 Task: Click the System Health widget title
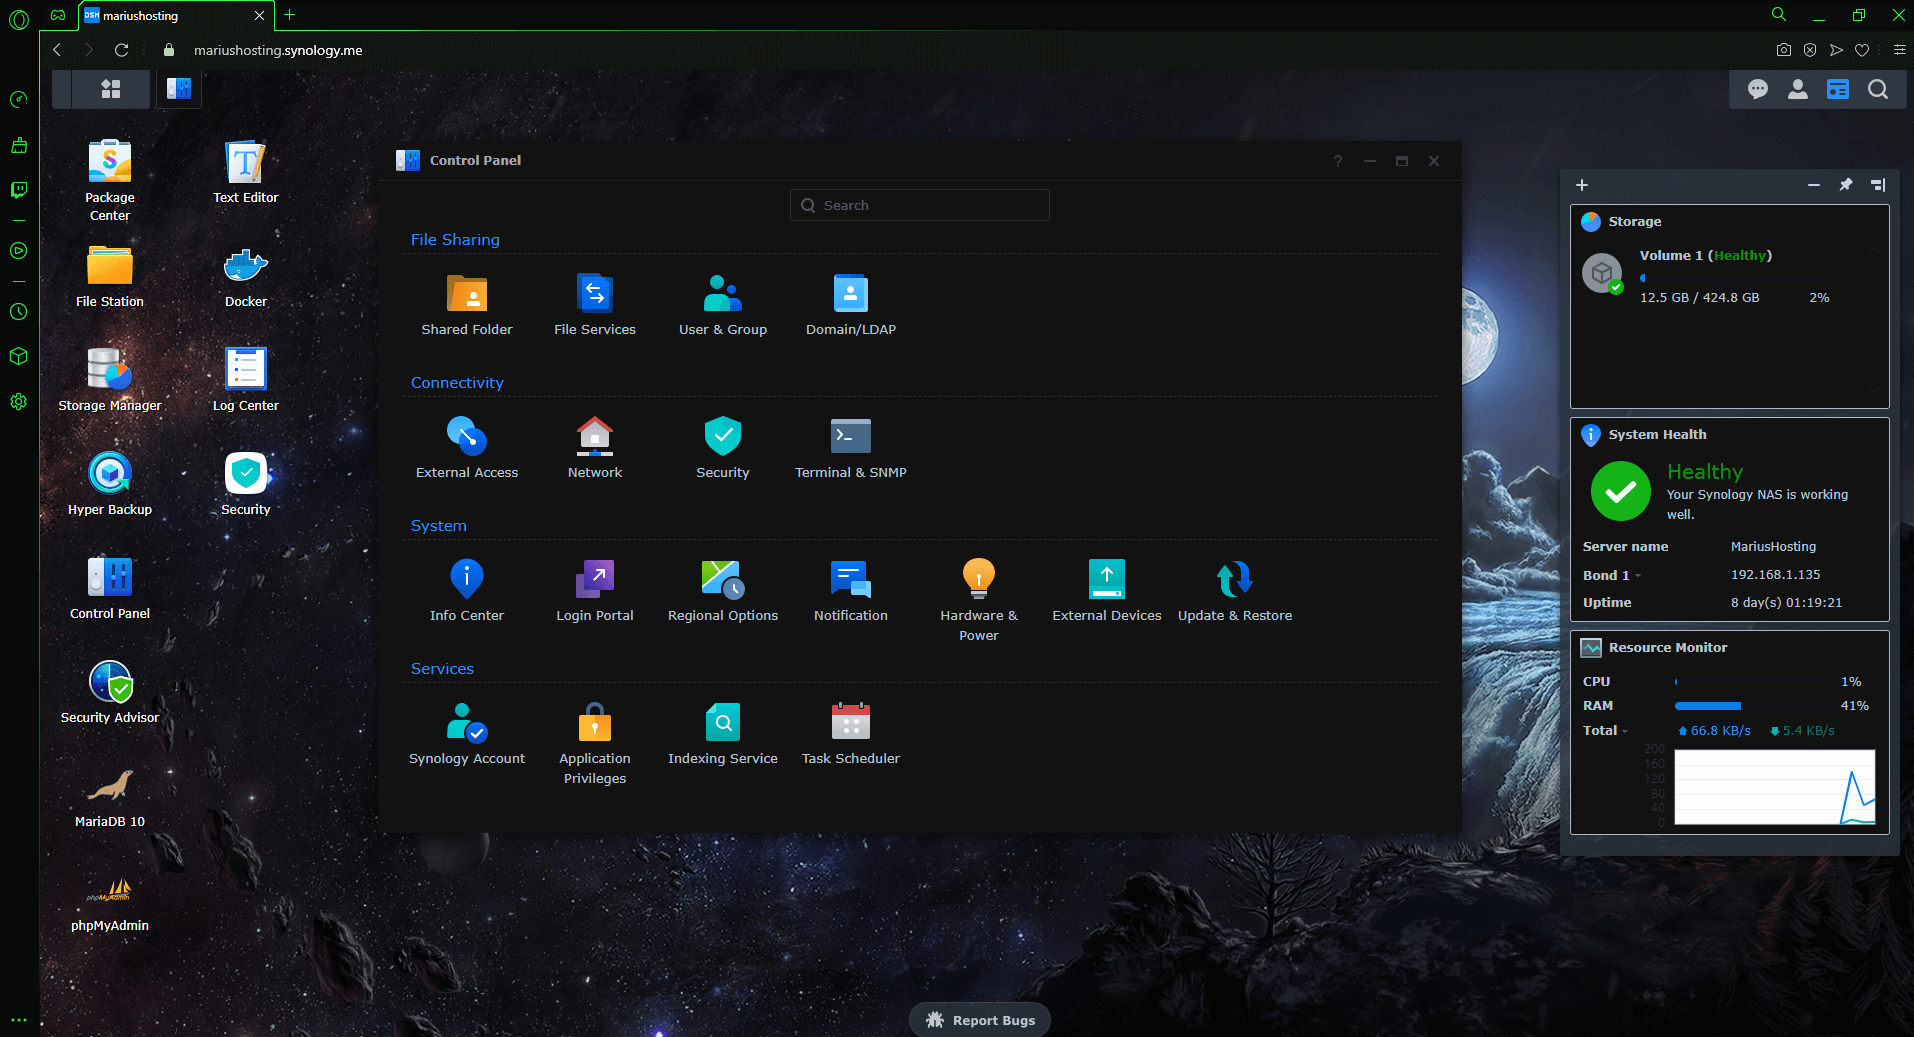(x=1657, y=435)
